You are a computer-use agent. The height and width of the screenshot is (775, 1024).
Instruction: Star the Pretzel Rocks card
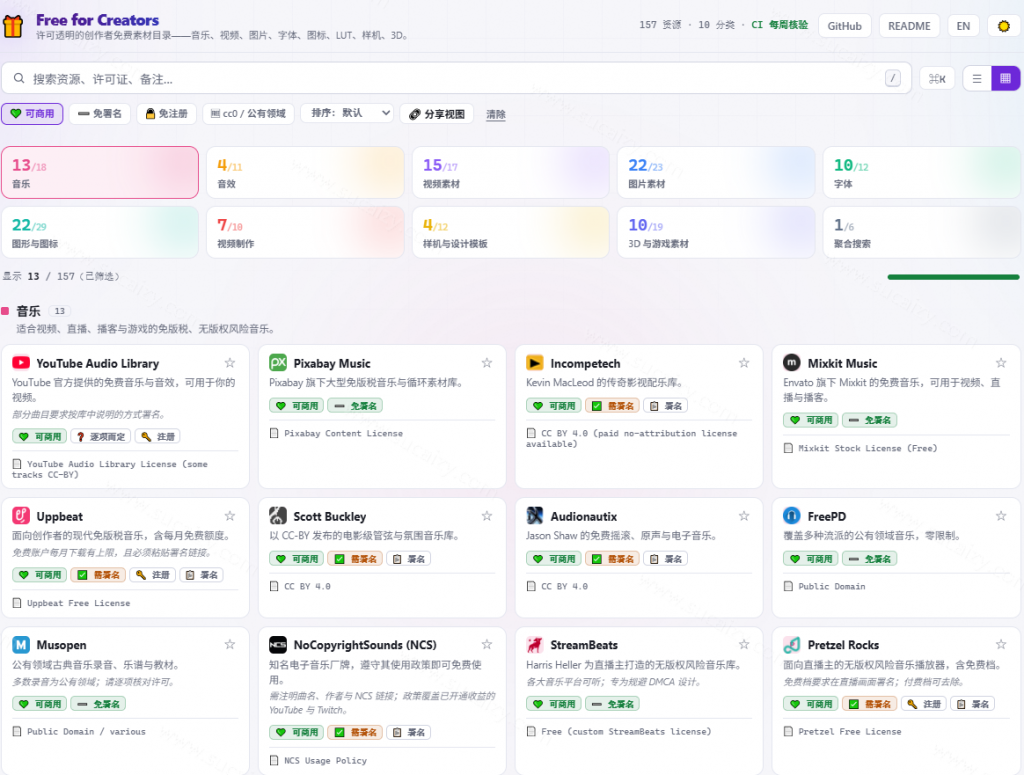[1000, 644]
